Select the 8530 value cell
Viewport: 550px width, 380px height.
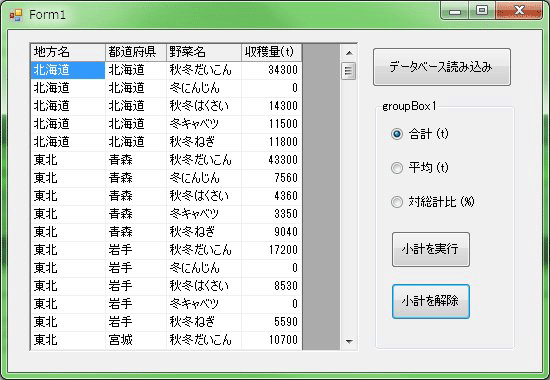point(271,286)
